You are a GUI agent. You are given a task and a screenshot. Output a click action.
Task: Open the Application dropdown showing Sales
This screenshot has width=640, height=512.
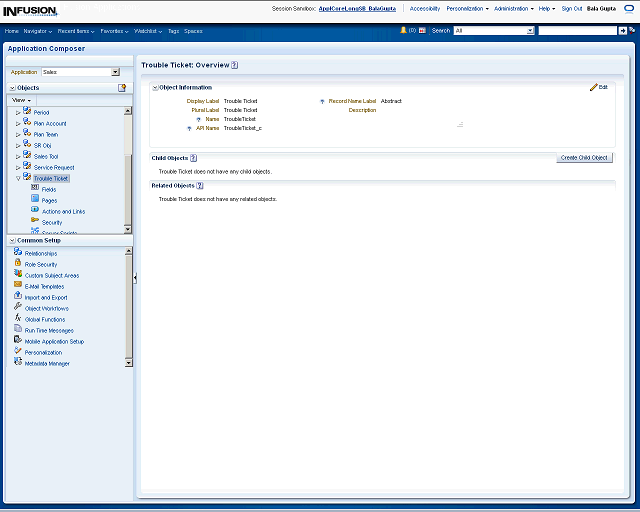115,72
